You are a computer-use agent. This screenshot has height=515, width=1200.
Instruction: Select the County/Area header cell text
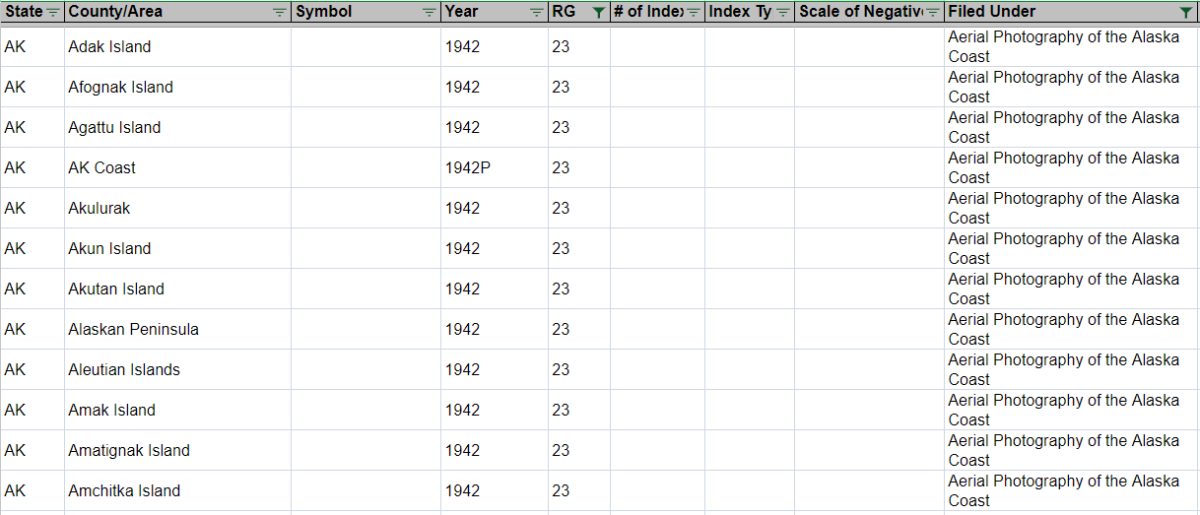tap(115, 12)
